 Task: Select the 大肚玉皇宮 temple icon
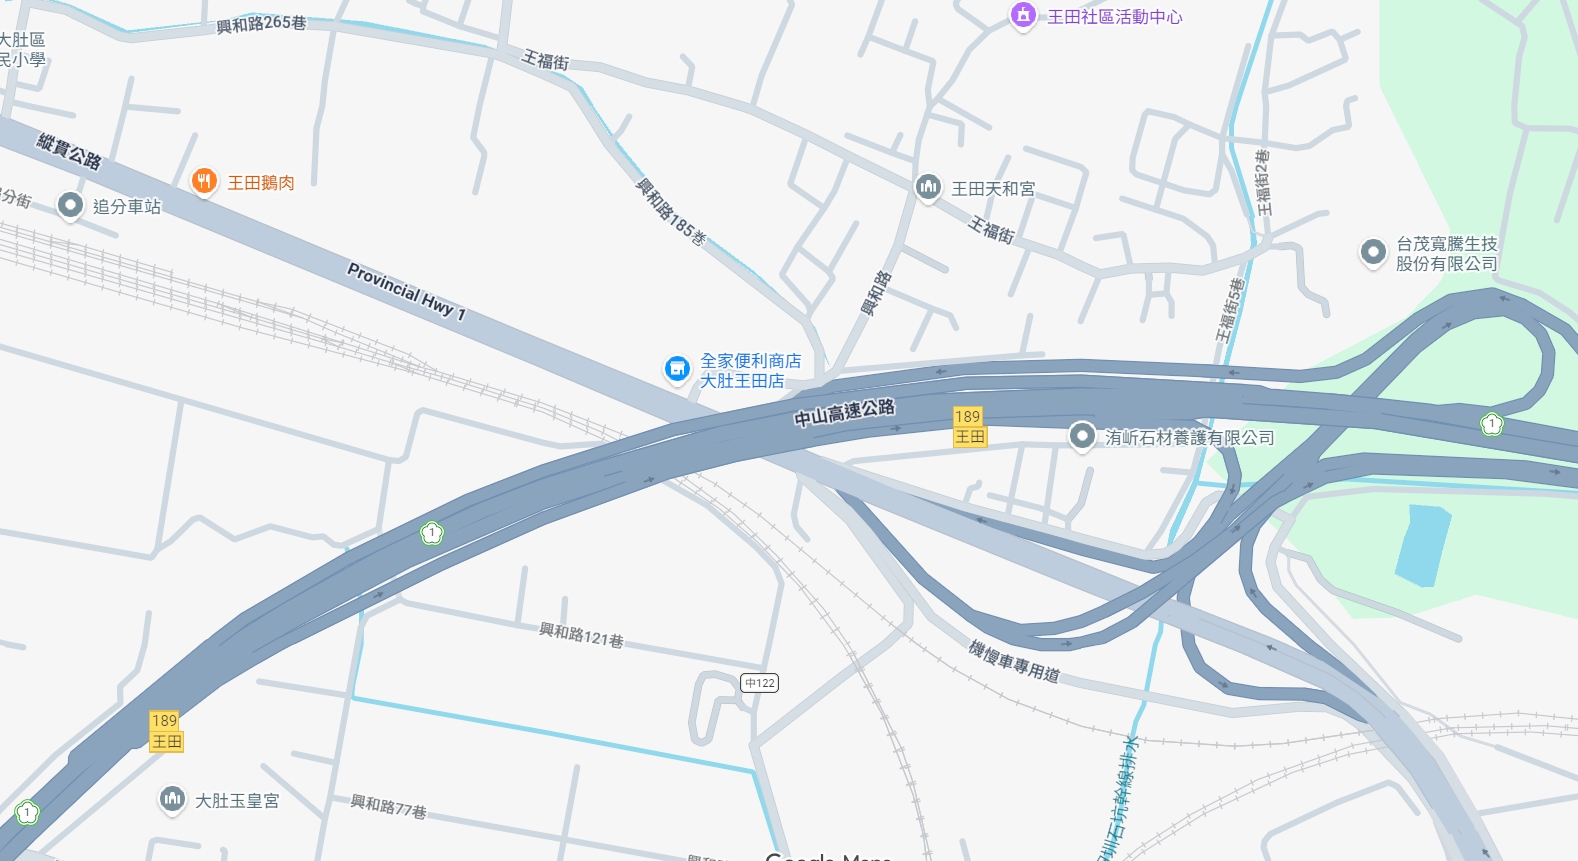pos(172,800)
